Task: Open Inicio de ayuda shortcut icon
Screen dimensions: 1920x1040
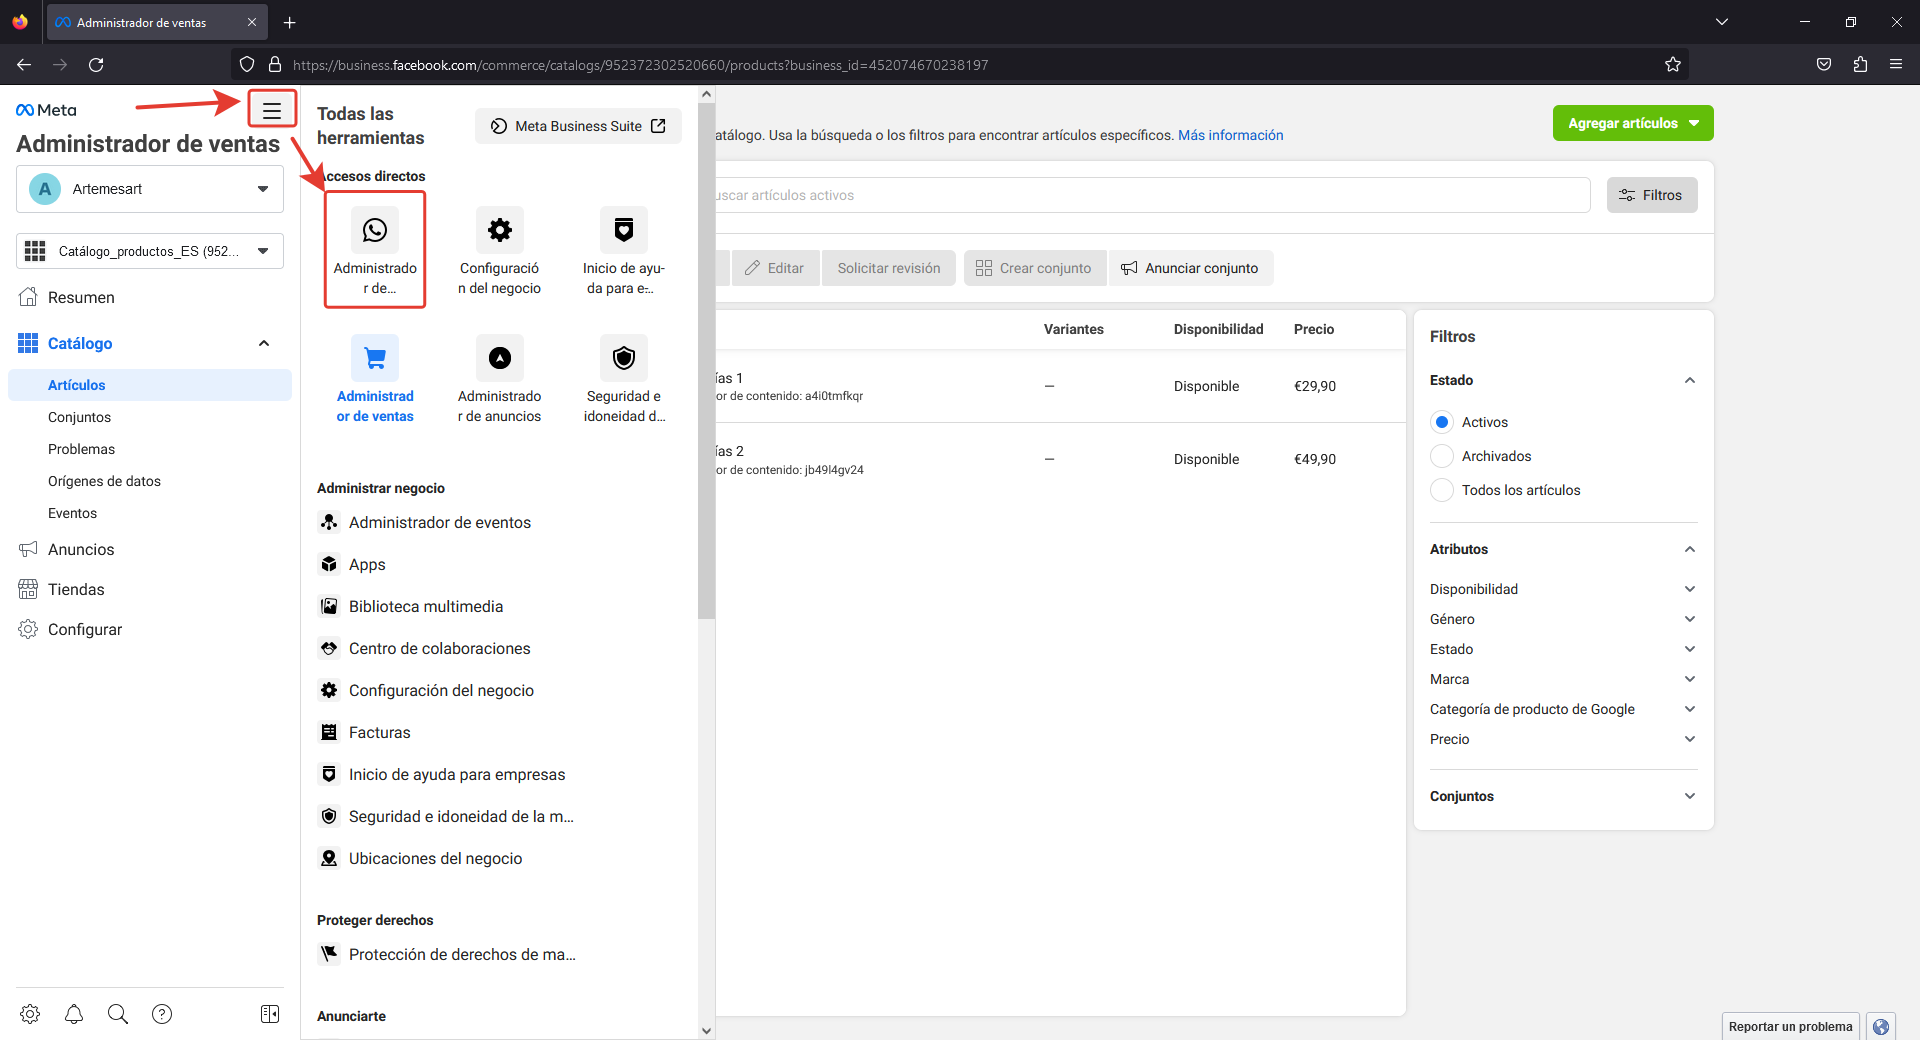Action: click(624, 230)
